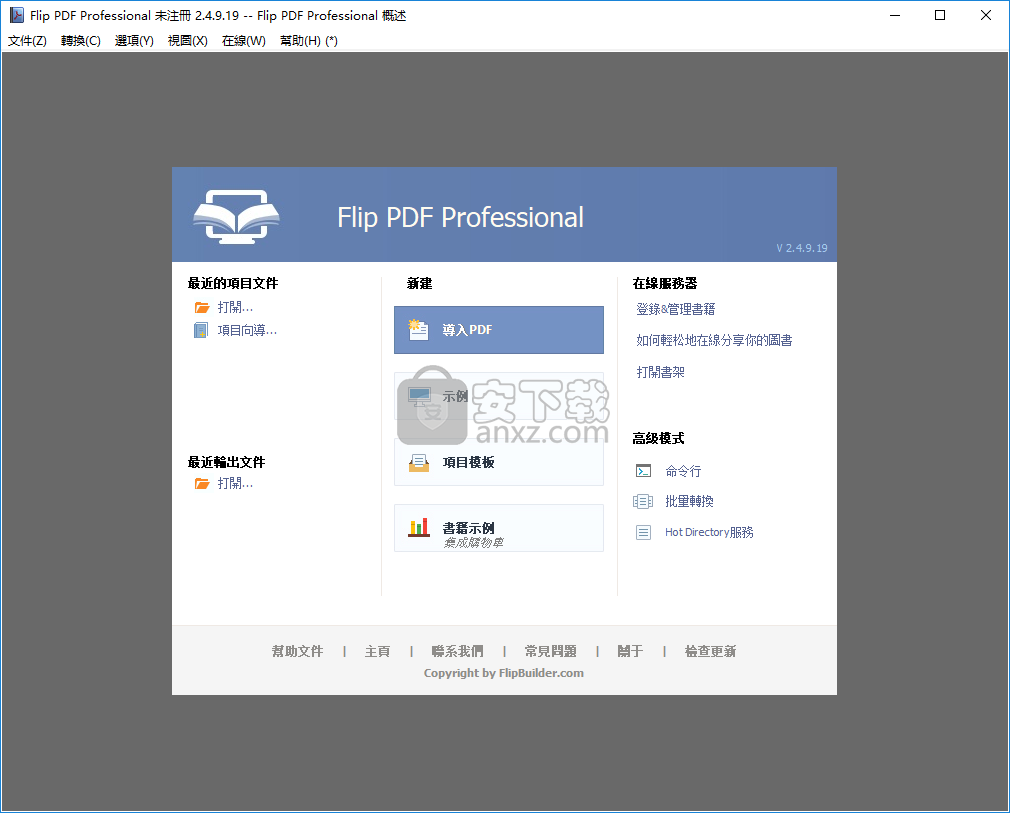Select the 項目模板 project template button
Image resolution: width=1010 pixels, height=813 pixels.
click(498, 462)
